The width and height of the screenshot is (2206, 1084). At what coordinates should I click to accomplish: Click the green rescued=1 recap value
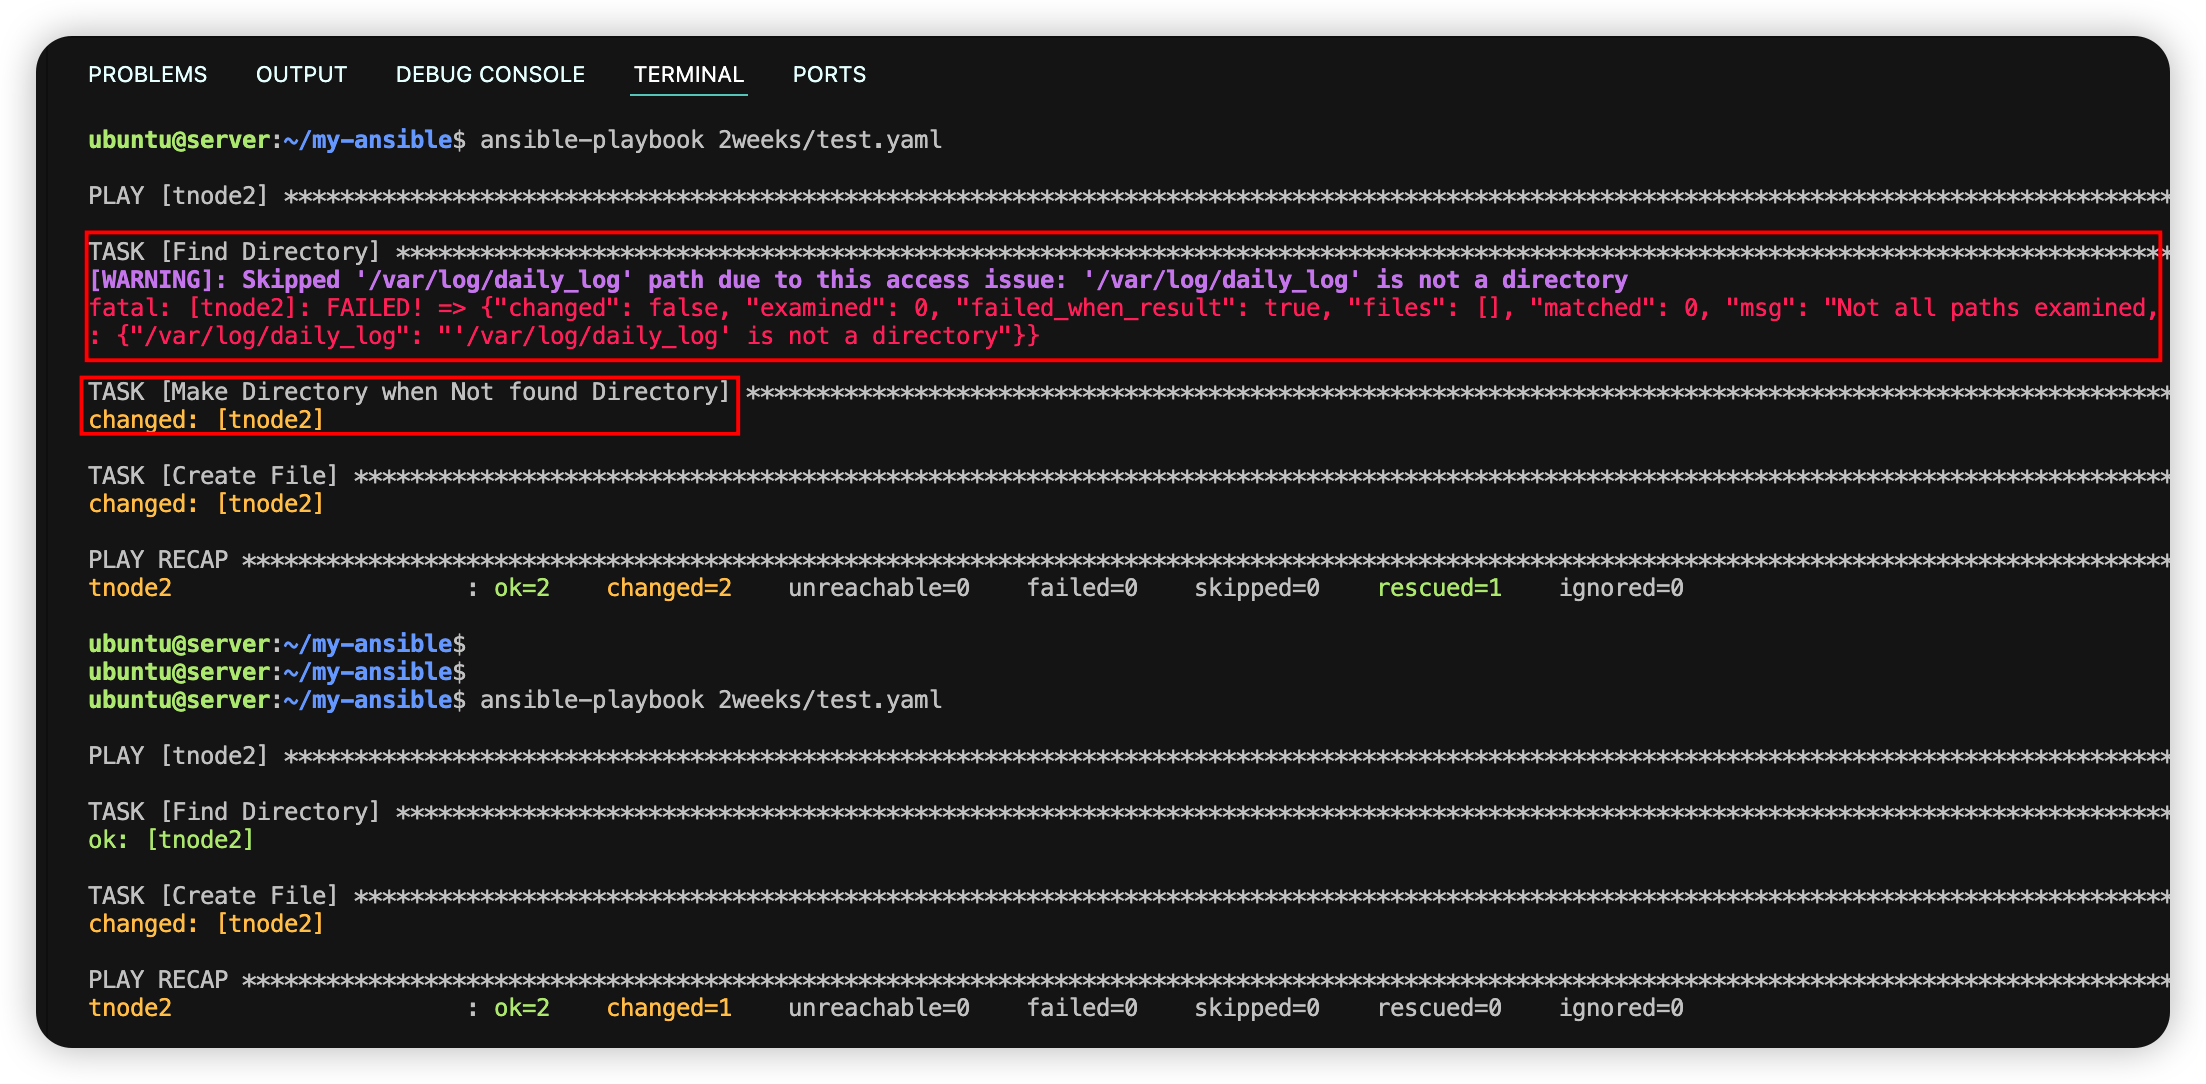[x=1439, y=588]
